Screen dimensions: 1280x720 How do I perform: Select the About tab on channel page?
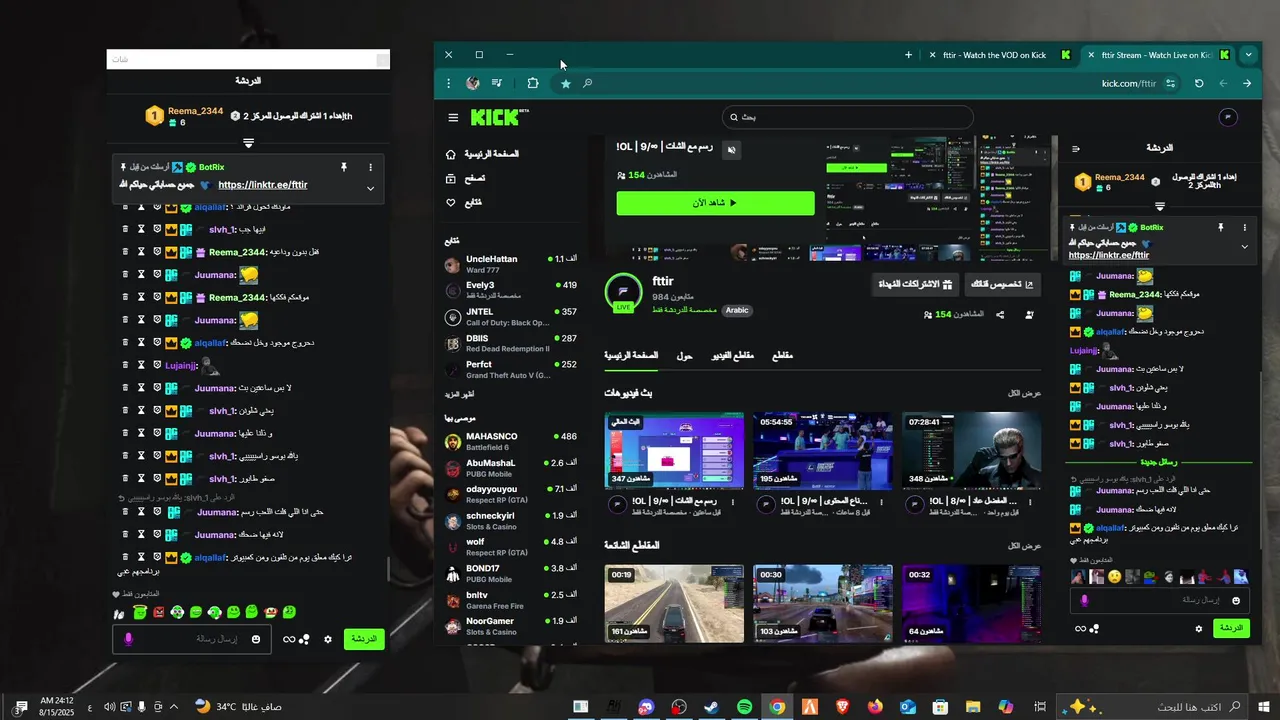[685, 356]
